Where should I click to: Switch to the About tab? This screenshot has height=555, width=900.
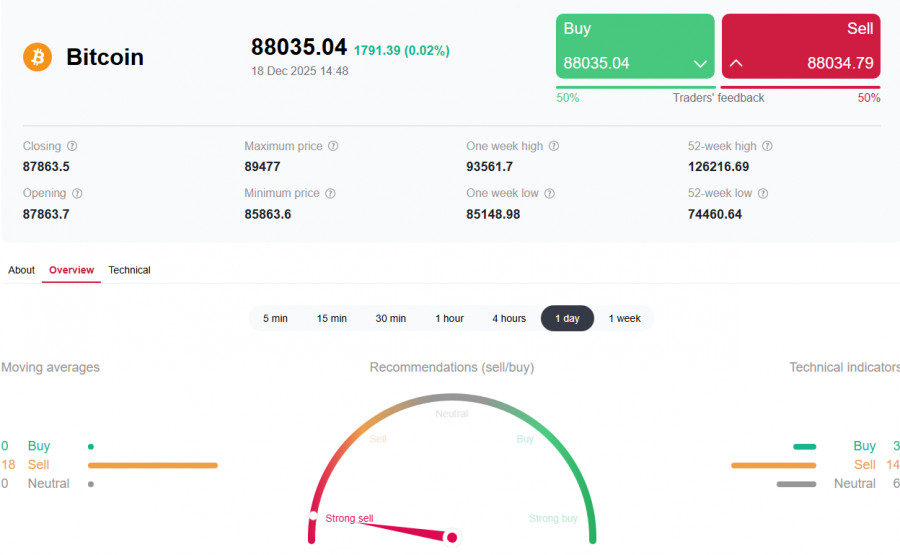click(x=21, y=270)
